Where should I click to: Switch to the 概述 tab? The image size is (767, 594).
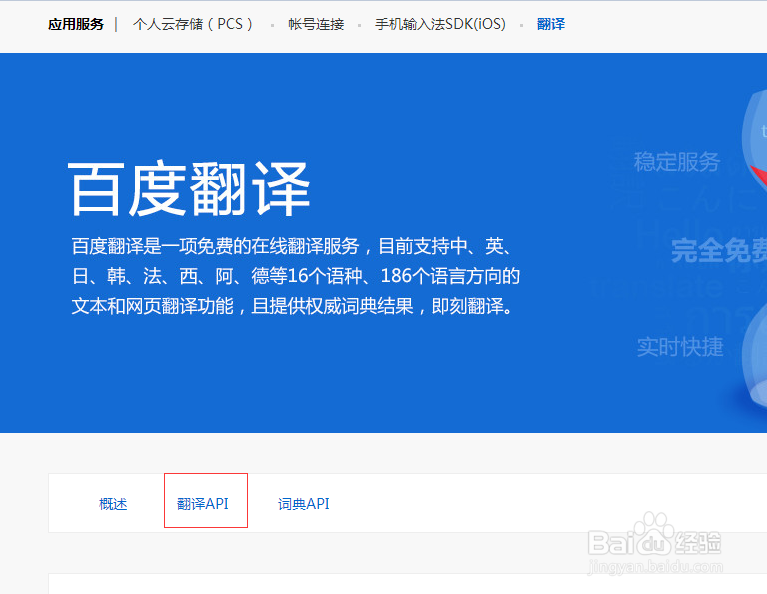(x=113, y=503)
